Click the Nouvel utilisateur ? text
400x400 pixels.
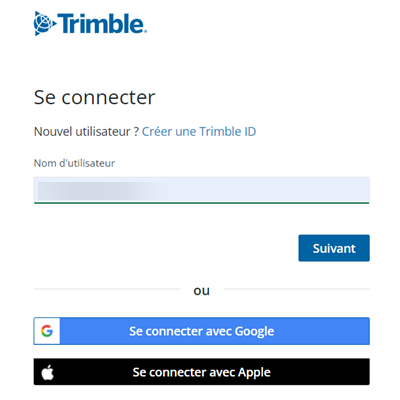tap(86, 132)
